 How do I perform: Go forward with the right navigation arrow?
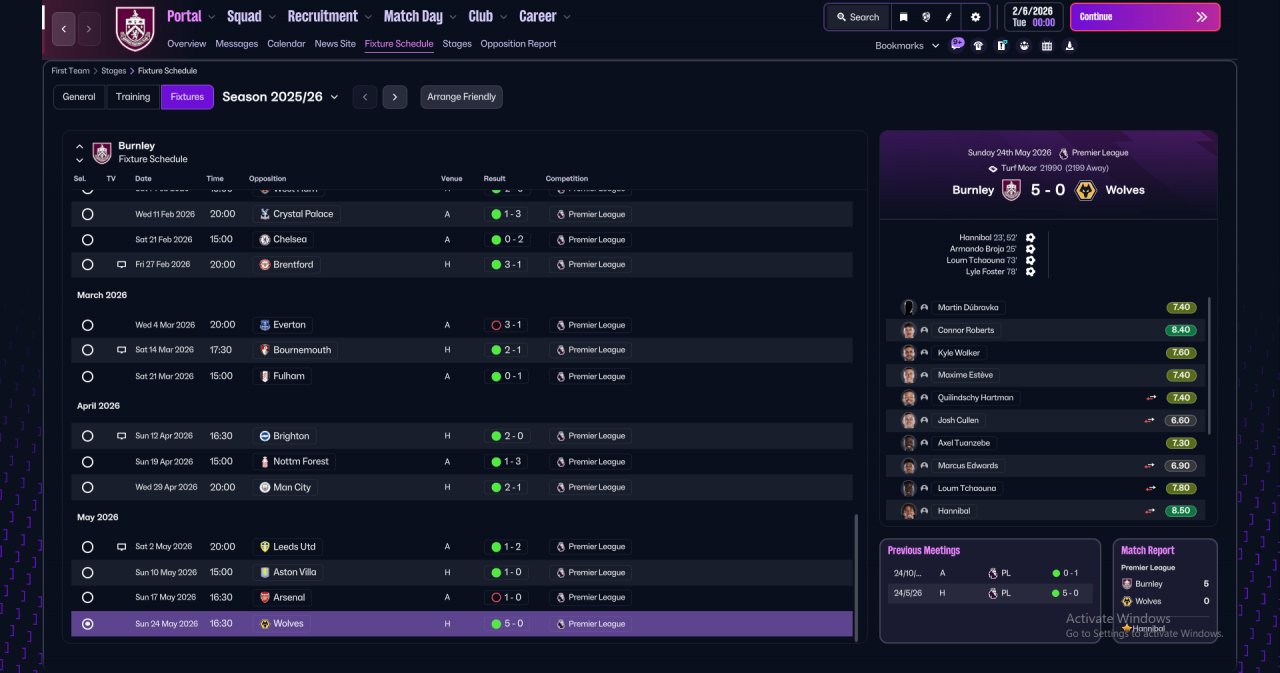pos(89,29)
